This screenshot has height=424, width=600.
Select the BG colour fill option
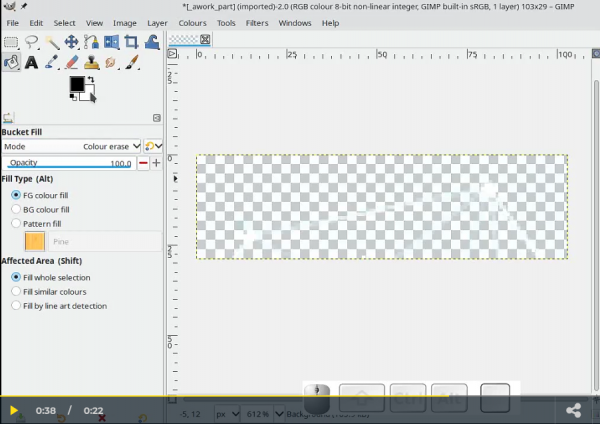[x=16, y=210]
